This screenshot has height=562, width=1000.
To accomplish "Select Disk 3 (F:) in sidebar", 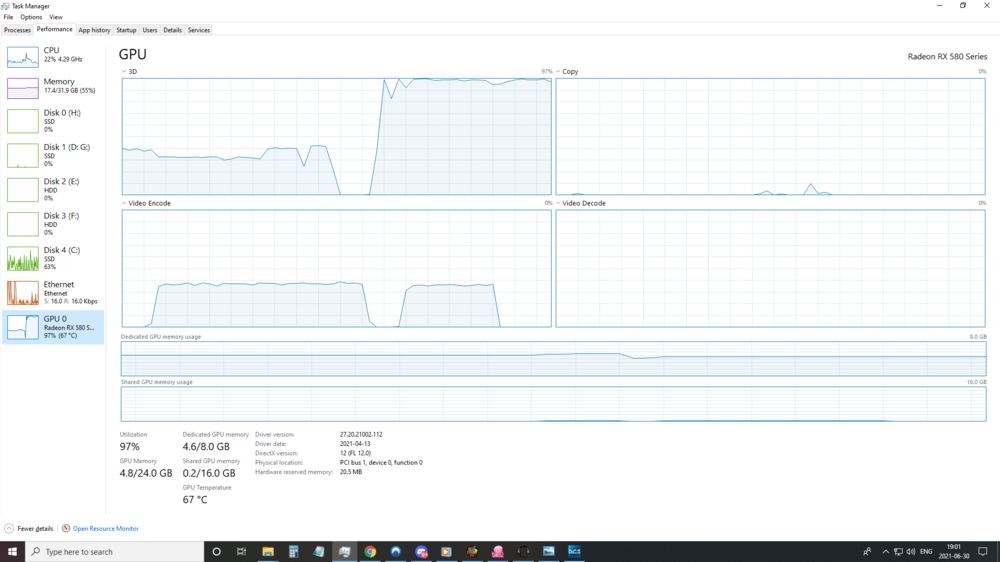I will coord(53,225).
